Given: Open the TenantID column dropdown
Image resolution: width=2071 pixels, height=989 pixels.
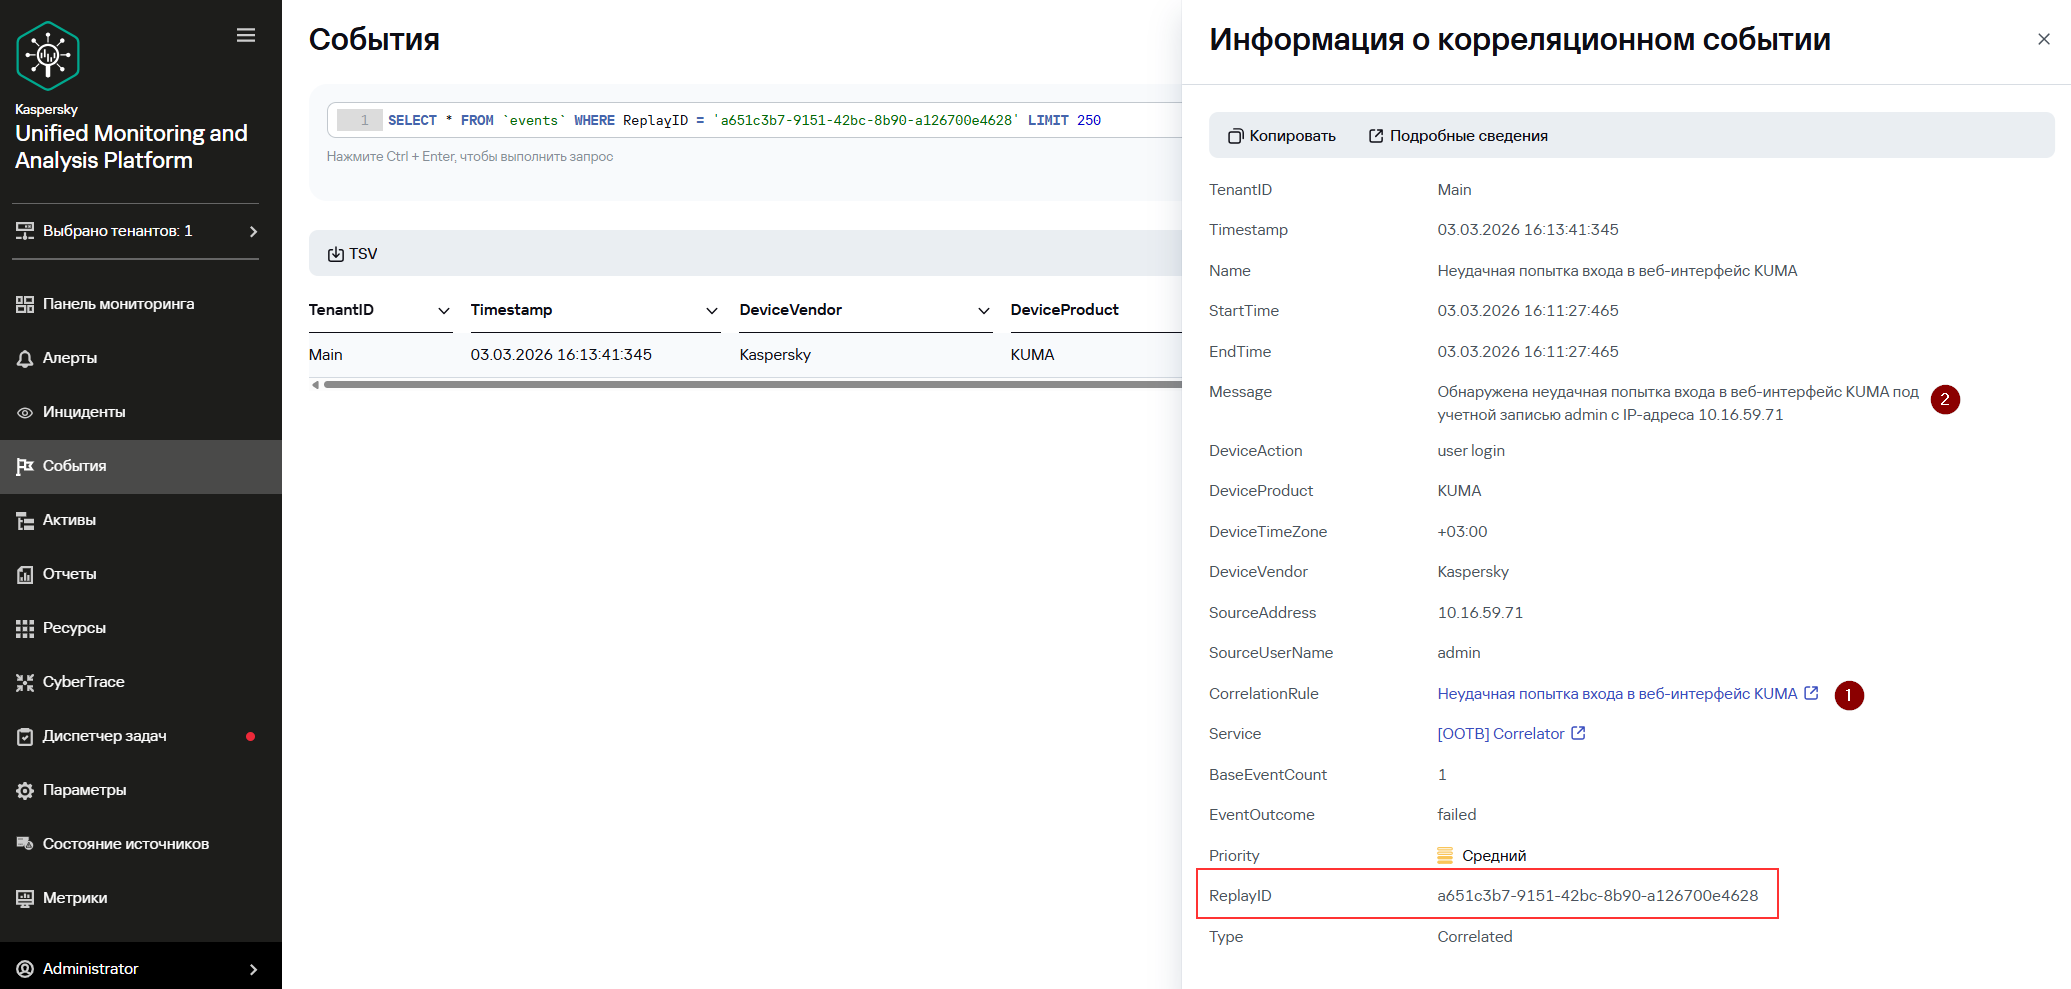Looking at the screenshot, I should [x=444, y=310].
